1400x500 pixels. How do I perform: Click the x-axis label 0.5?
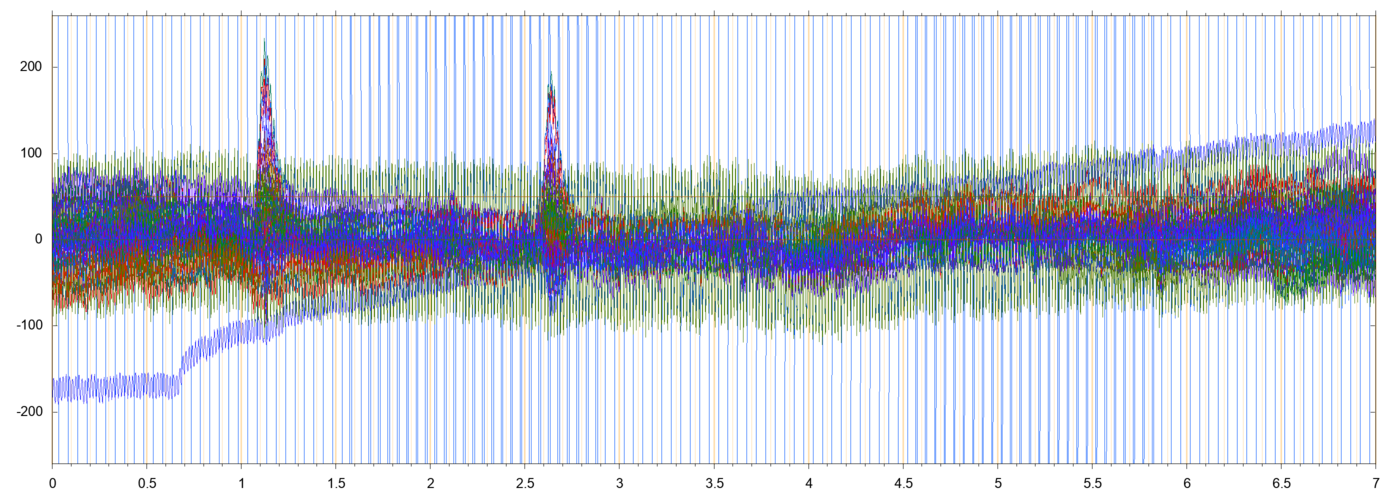click(147, 482)
